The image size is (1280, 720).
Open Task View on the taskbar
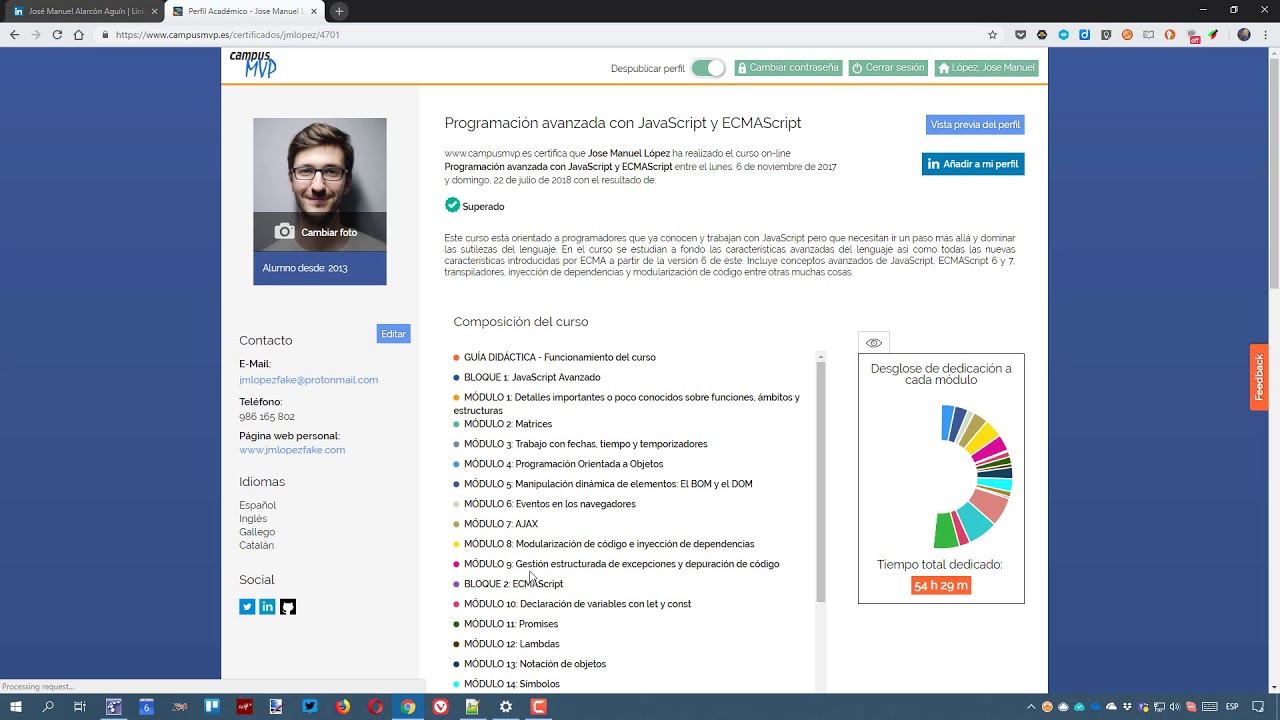(x=80, y=706)
